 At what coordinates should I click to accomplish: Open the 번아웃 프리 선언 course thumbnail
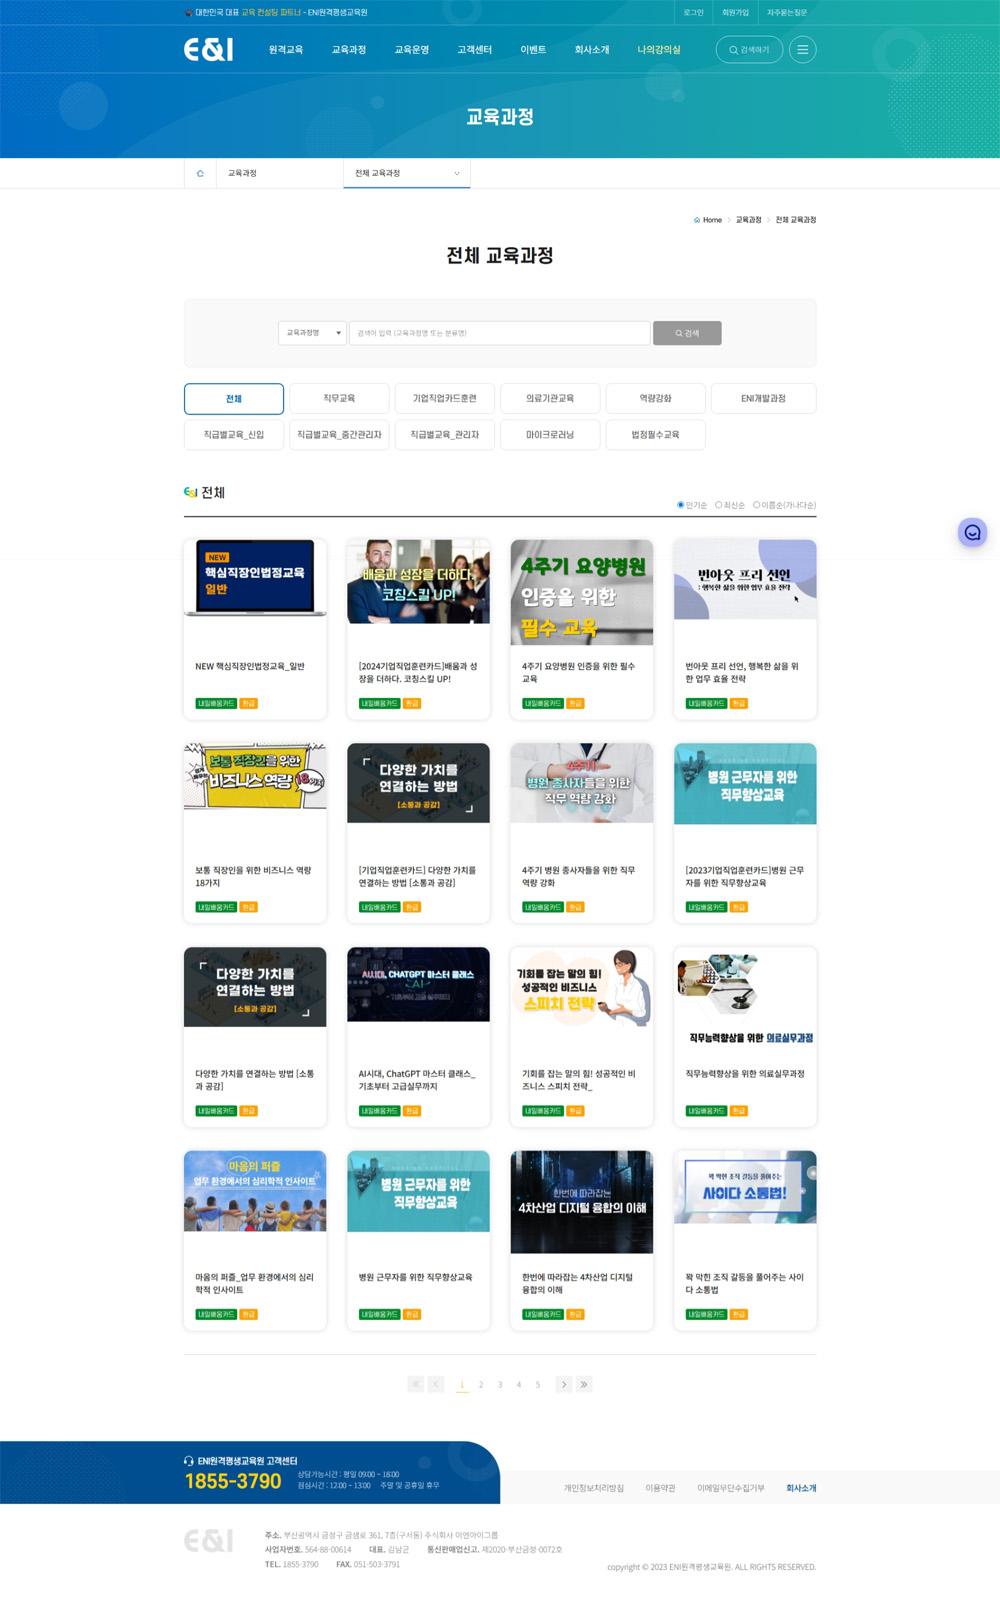coord(745,579)
